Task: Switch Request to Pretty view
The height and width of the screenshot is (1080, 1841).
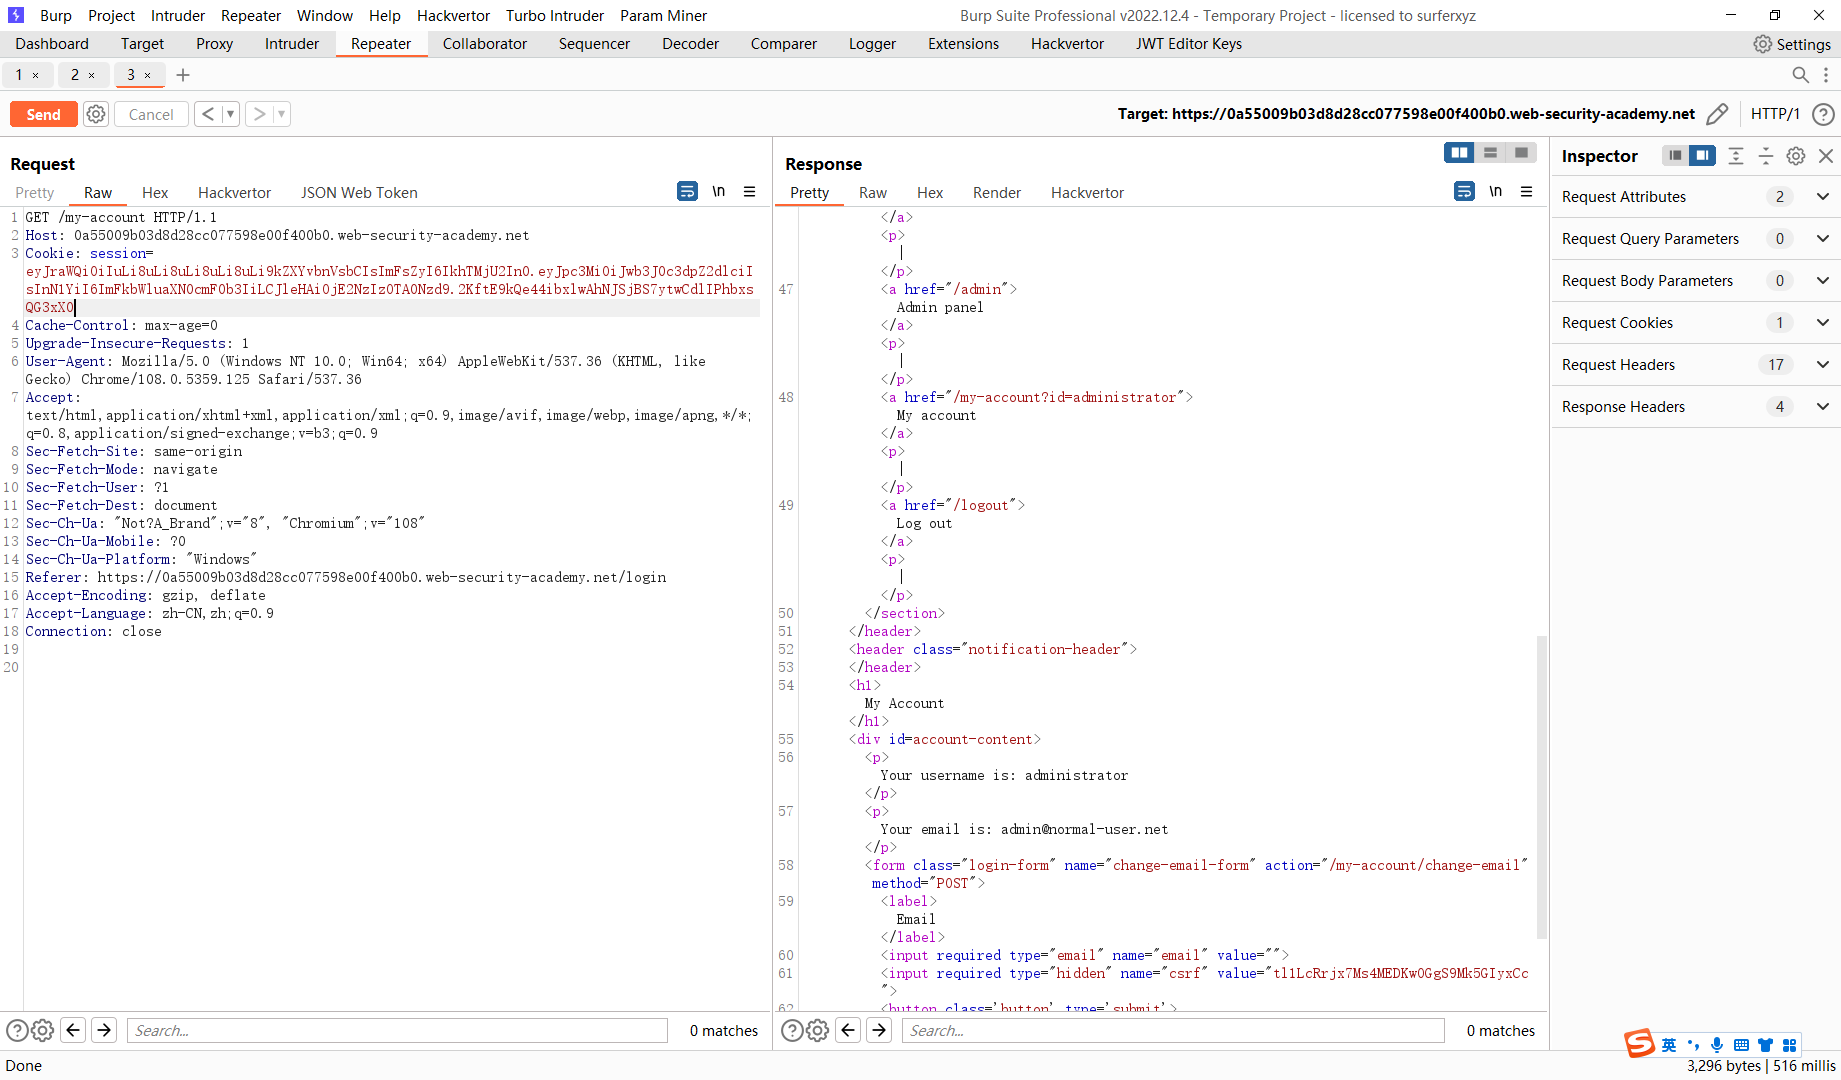Action: pyautogui.click(x=35, y=193)
